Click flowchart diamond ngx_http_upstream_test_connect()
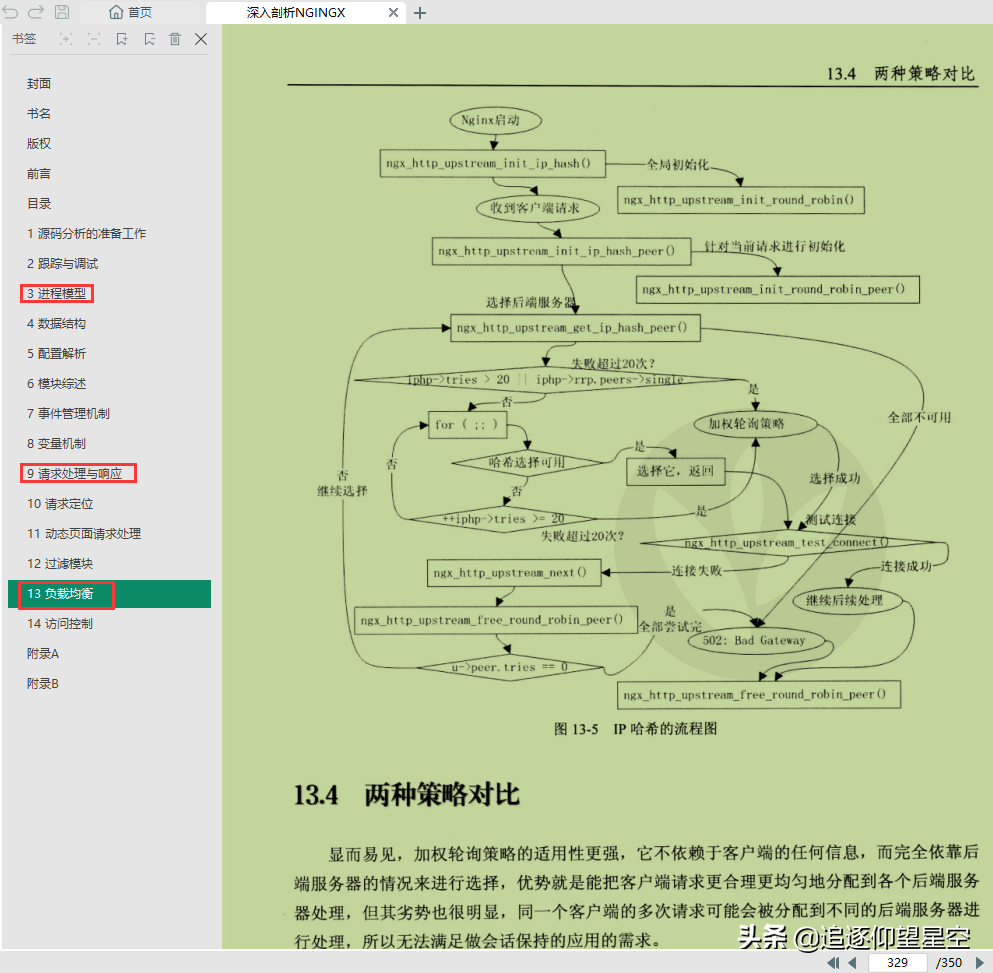Image resolution: width=993 pixels, height=973 pixels. tap(788, 543)
